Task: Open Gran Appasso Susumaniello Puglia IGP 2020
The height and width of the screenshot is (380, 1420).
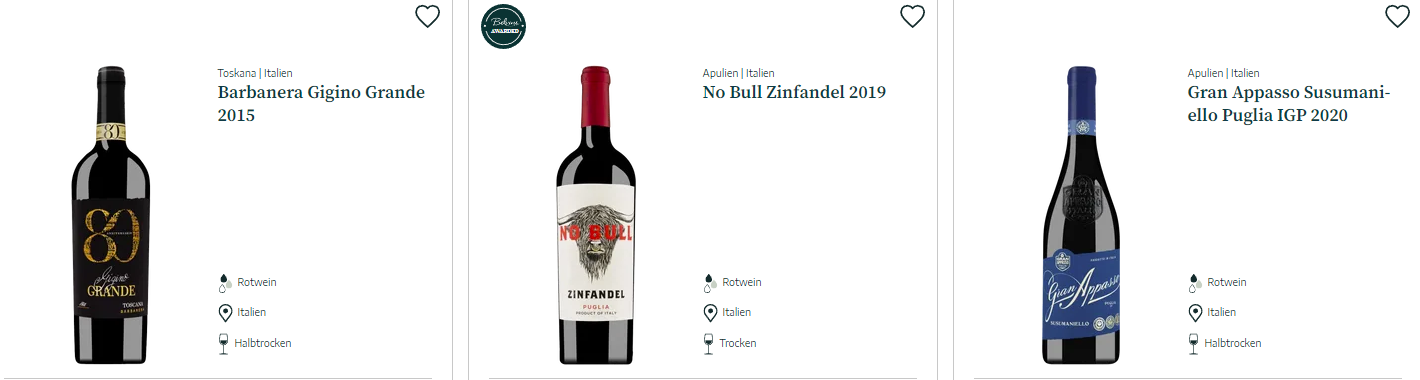Action: [x=1289, y=104]
